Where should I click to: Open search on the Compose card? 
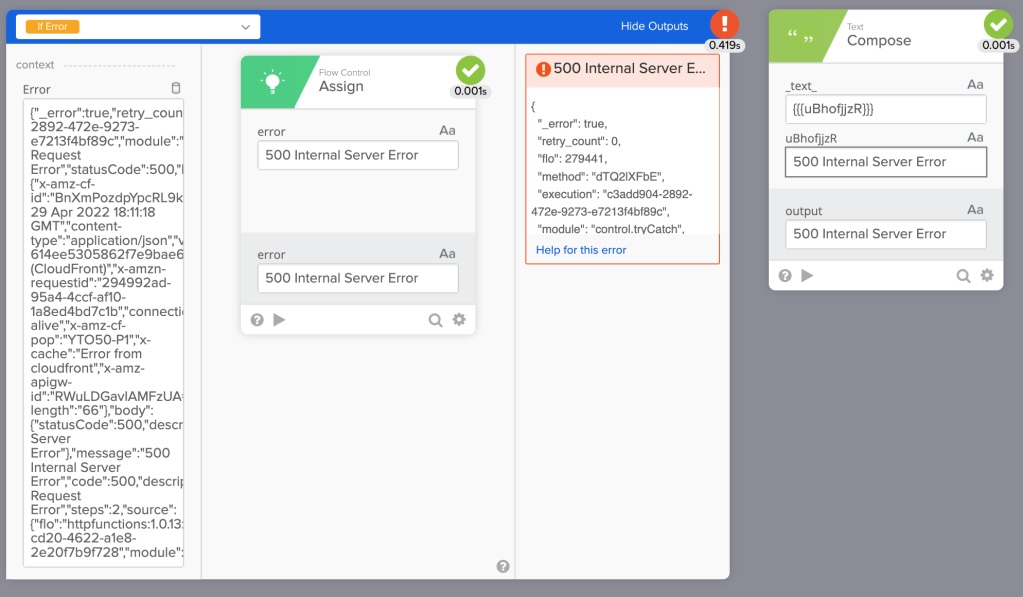tap(964, 275)
